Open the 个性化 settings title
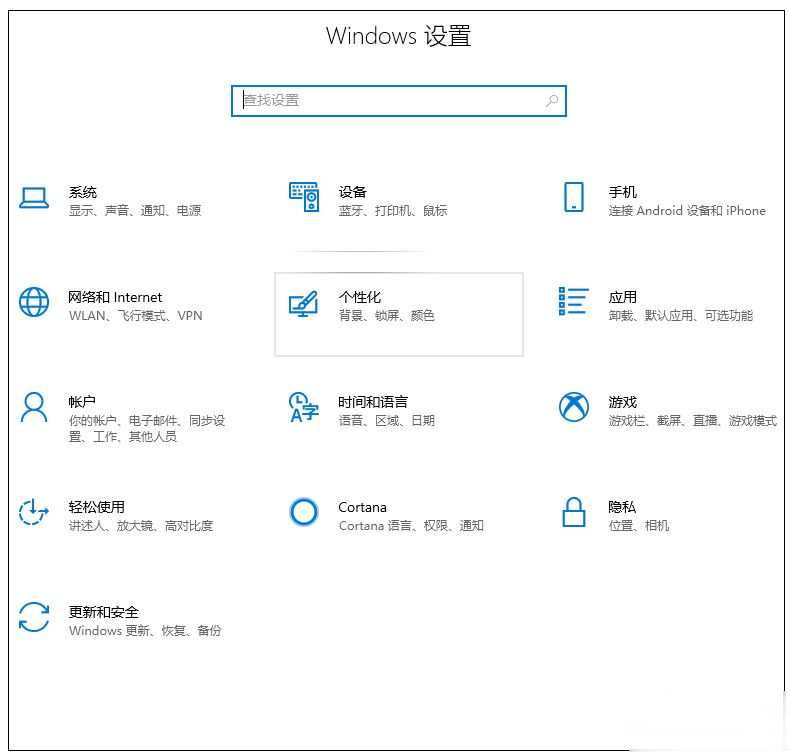The height and width of the screenshot is (755, 790). point(360,297)
